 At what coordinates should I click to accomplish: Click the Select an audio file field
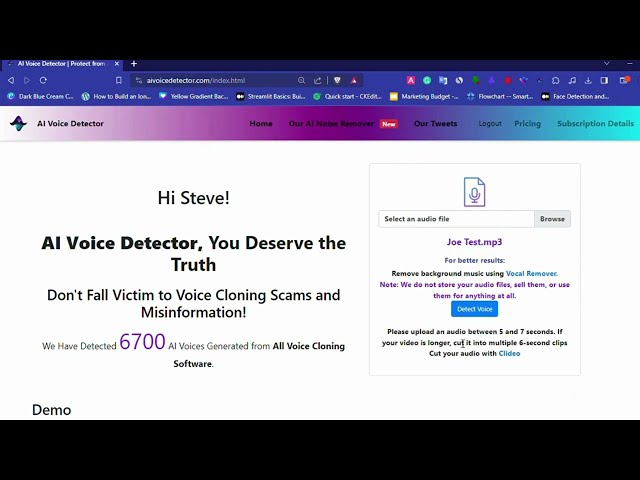point(456,219)
